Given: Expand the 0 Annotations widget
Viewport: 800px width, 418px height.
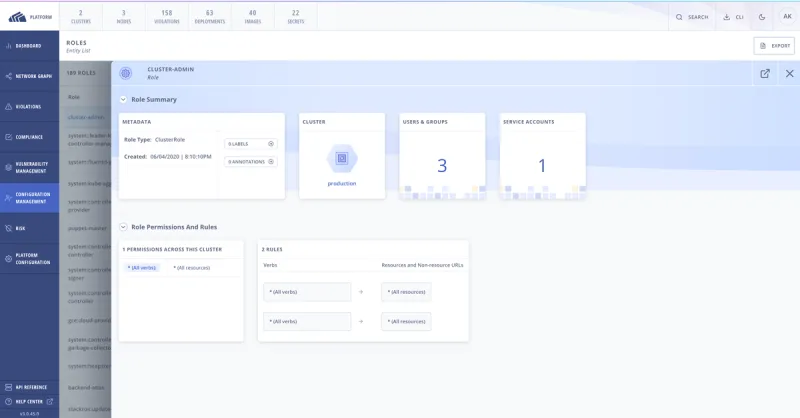Looking at the screenshot, I should click(x=250, y=161).
